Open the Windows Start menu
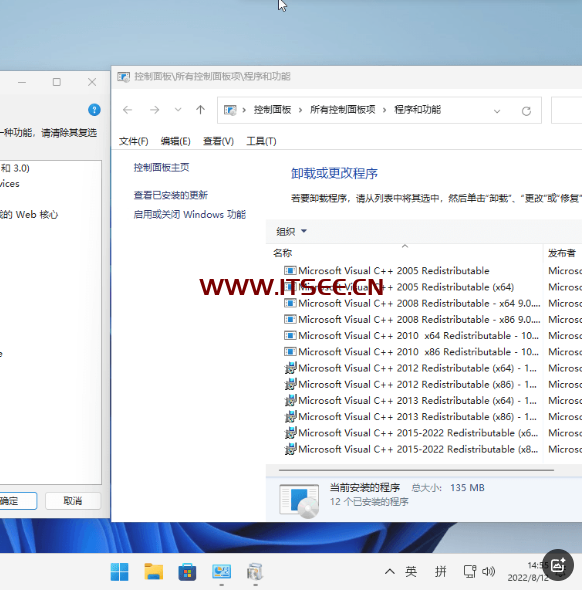 (119, 572)
